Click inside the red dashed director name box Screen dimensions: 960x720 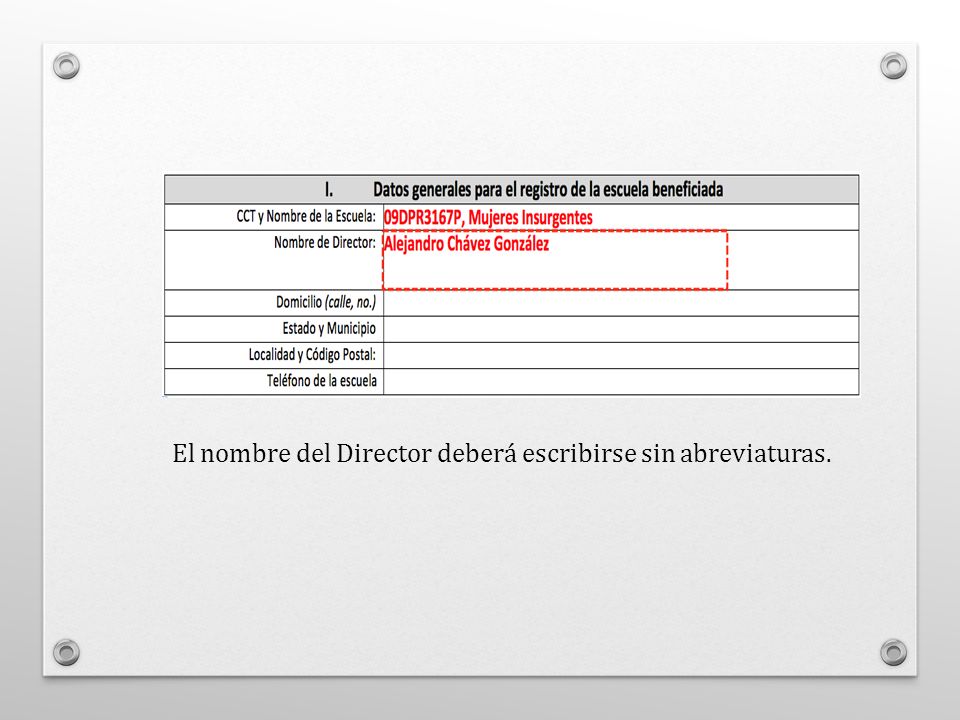tap(555, 260)
